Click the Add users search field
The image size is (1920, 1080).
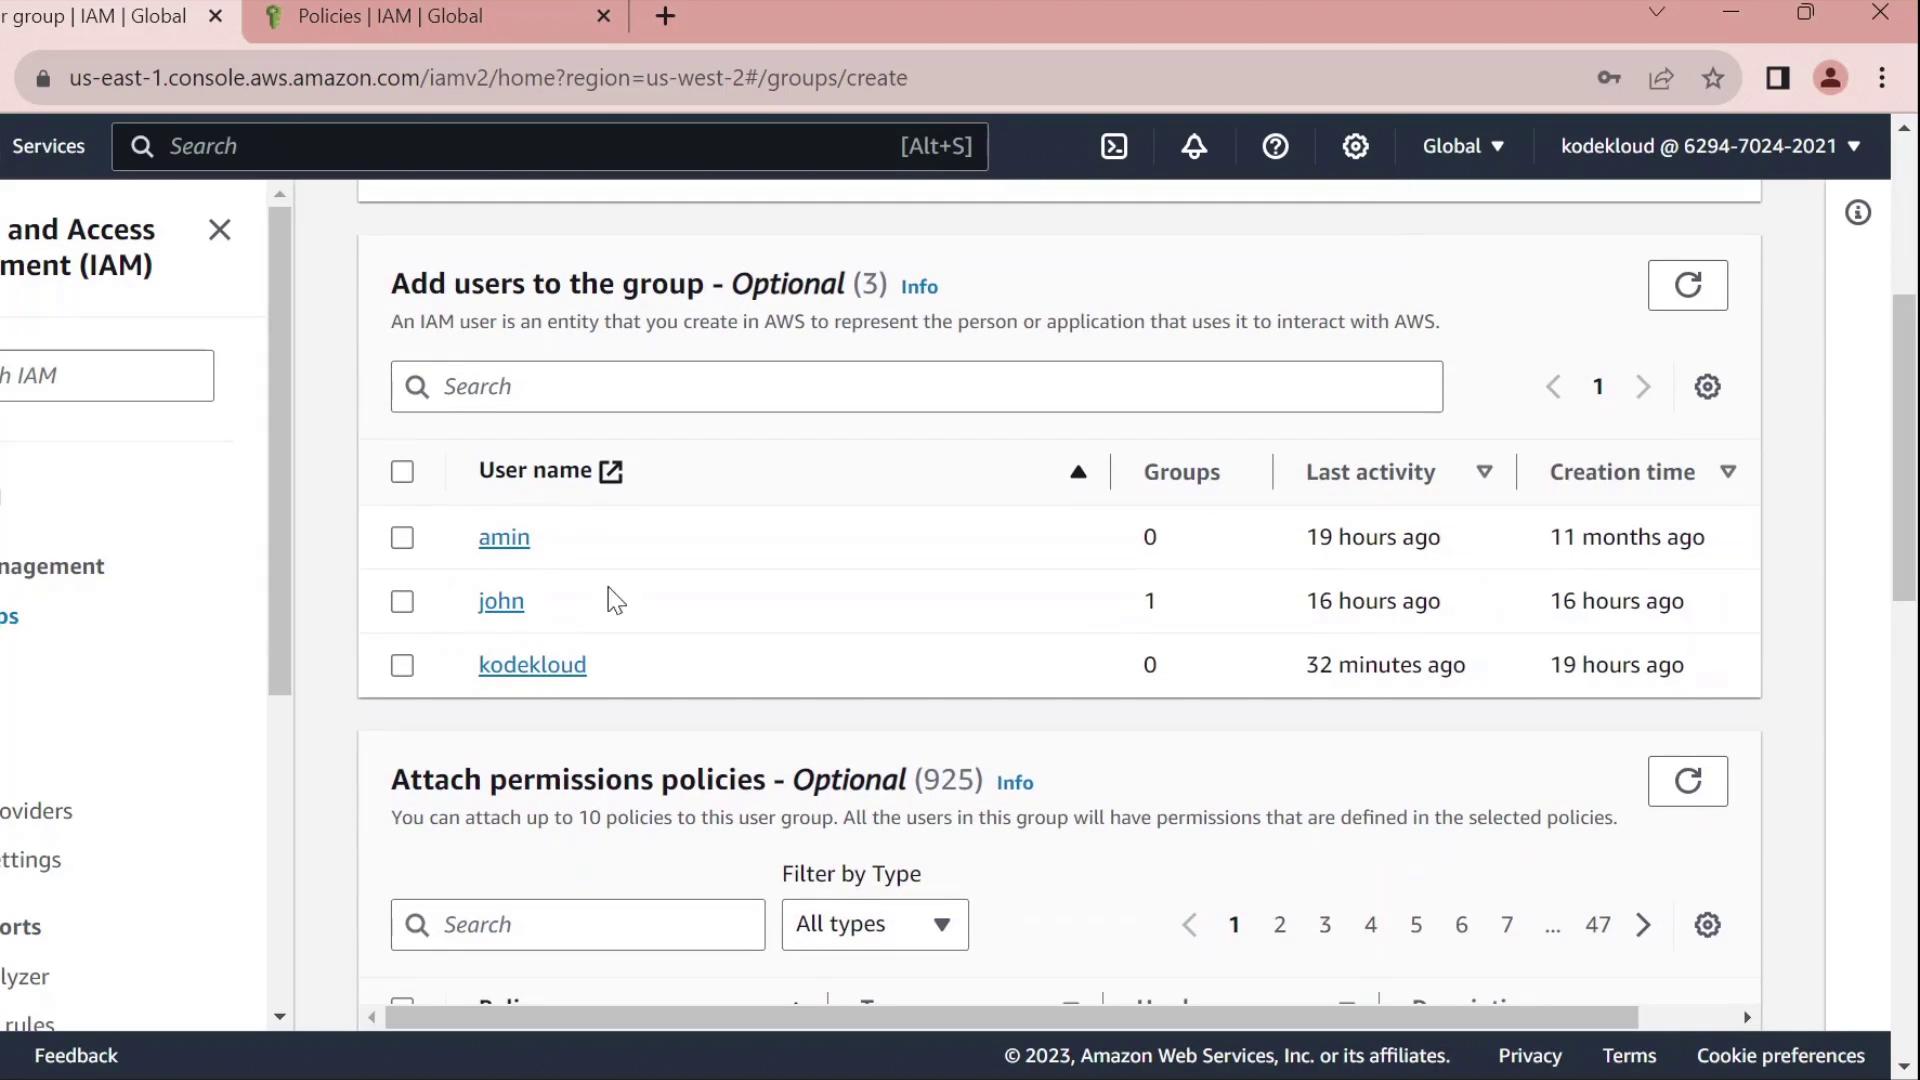916,387
